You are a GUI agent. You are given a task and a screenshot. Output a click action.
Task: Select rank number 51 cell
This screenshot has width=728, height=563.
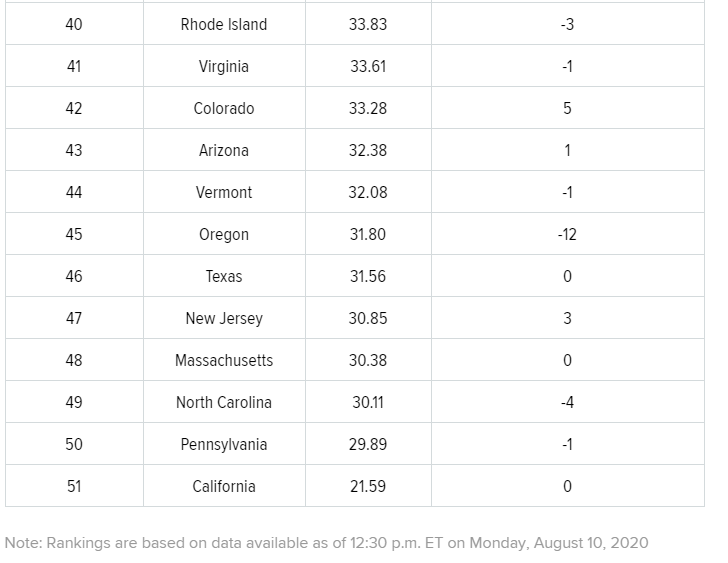tap(74, 486)
